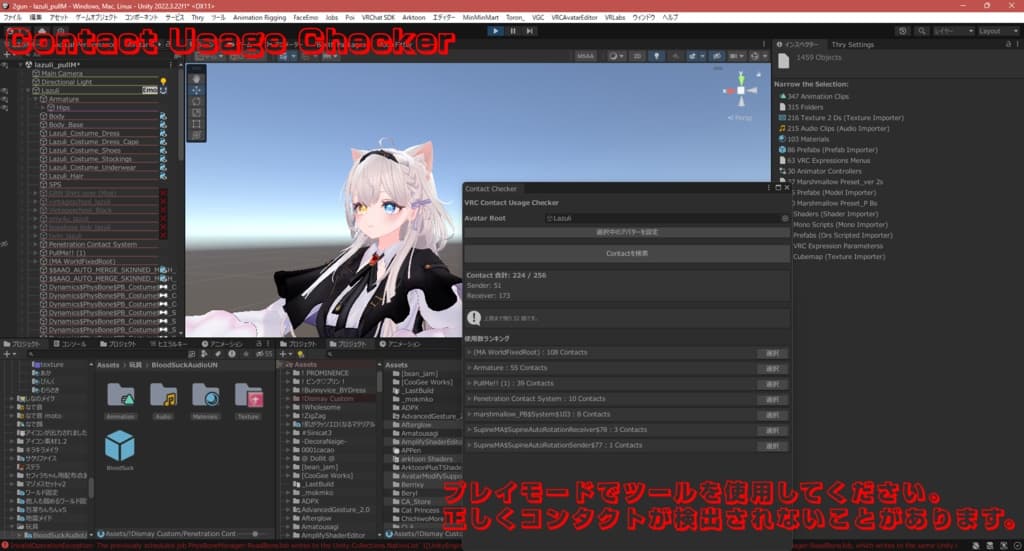The image size is (1024, 551).
Task: Click select button for Armature contacts row
Action: tap(773, 369)
